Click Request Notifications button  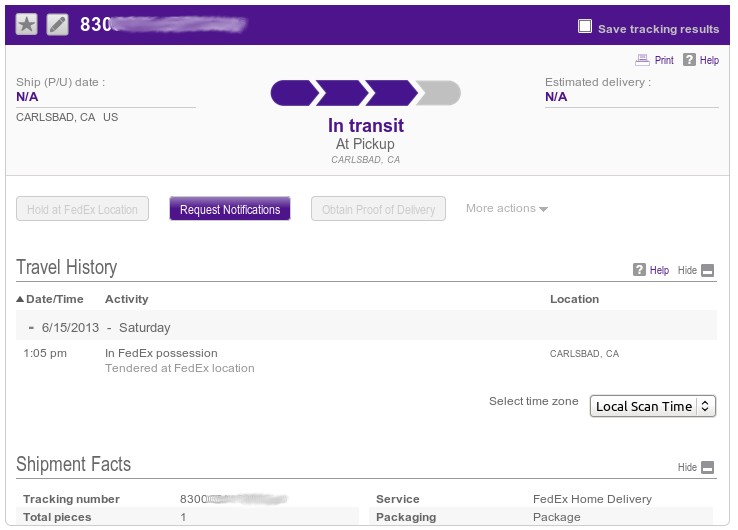click(x=230, y=209)
